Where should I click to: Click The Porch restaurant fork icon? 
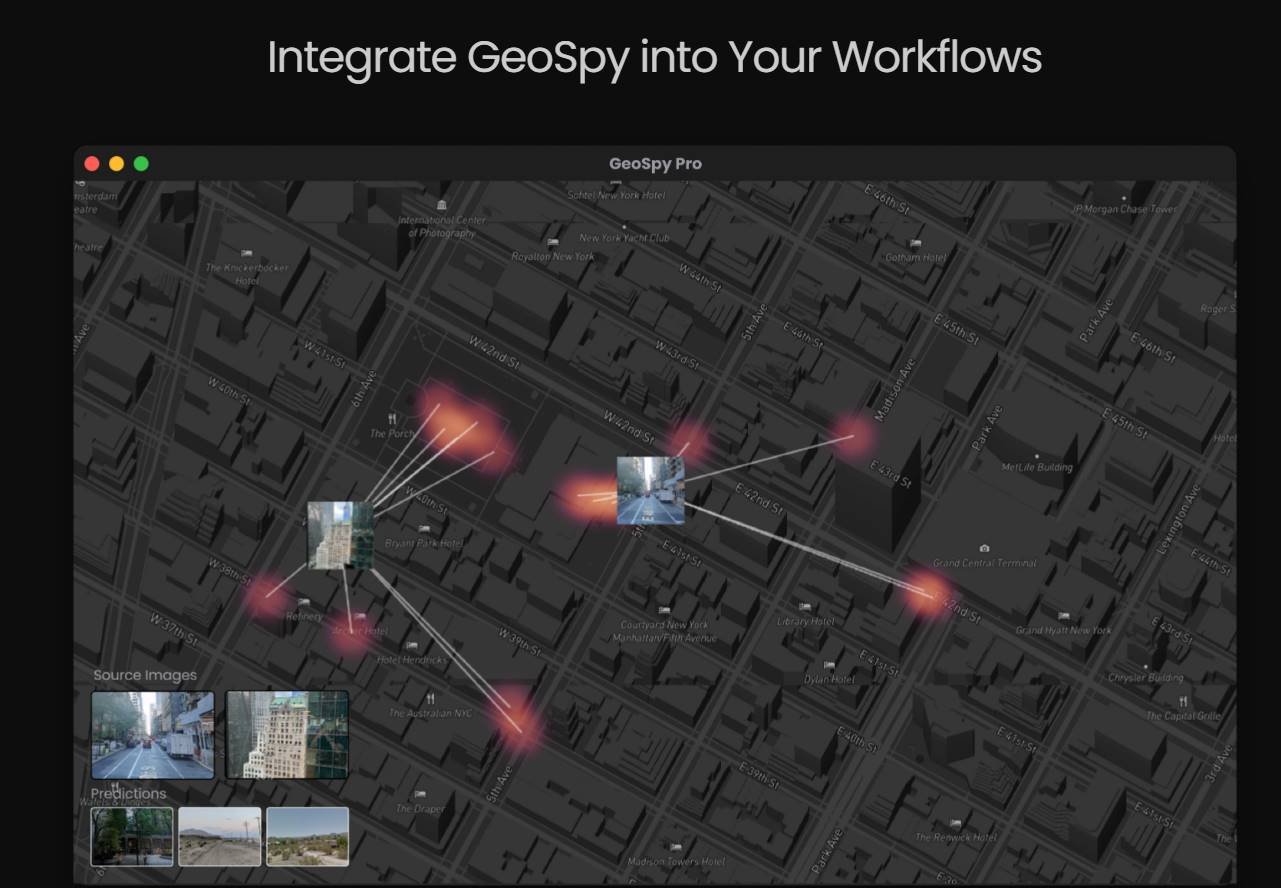coord(392,419)
